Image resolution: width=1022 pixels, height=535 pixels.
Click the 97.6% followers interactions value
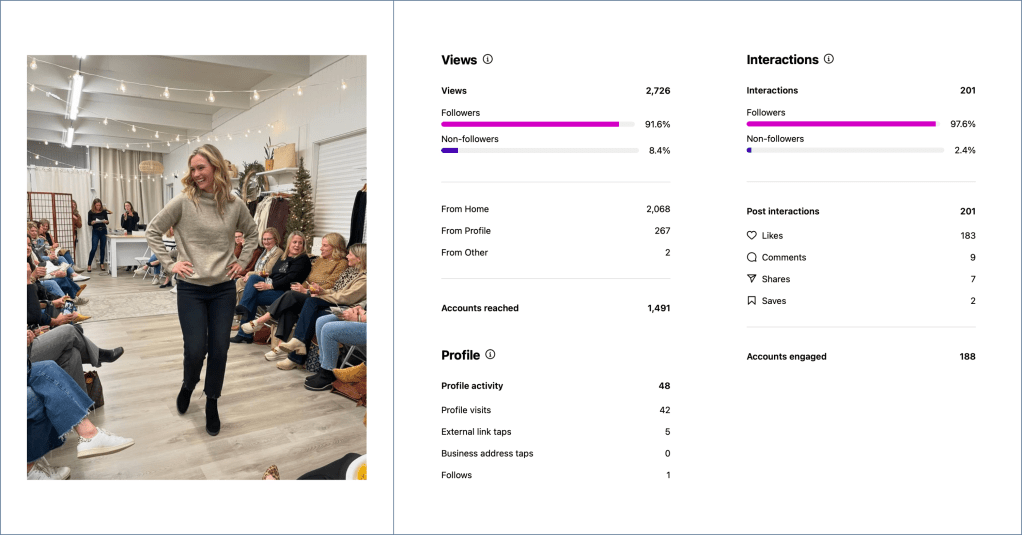click(x=963, y=124)
